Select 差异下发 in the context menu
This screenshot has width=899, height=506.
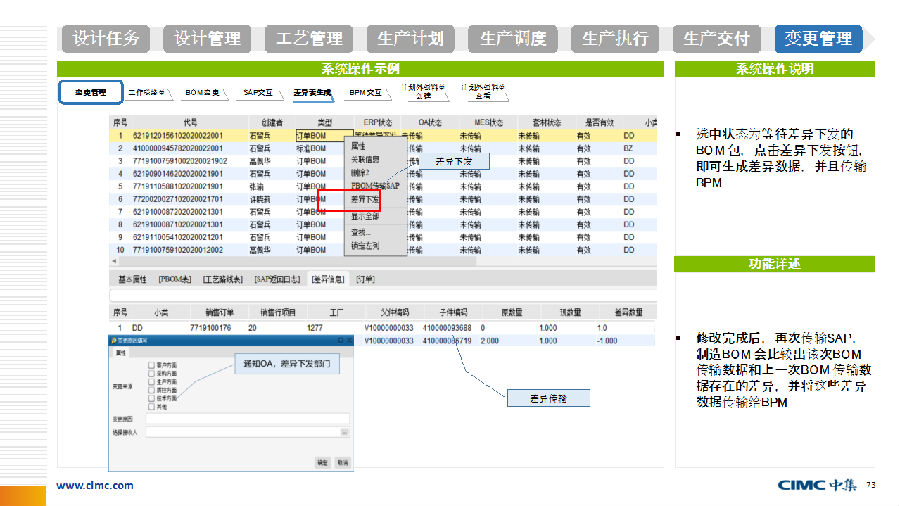(x=364, y=200)
